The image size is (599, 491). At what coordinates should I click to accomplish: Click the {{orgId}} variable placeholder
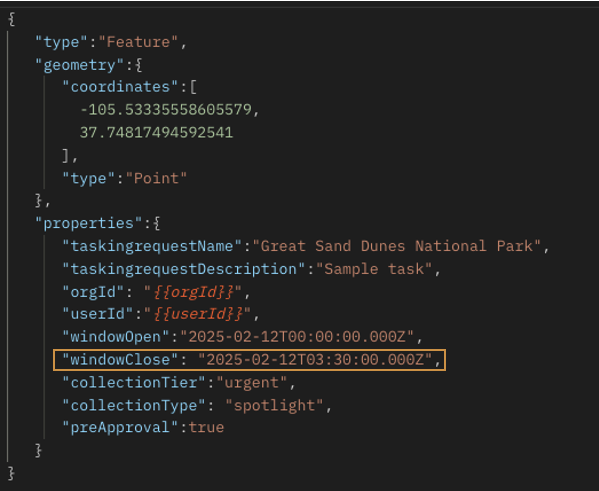click(193, 292)
